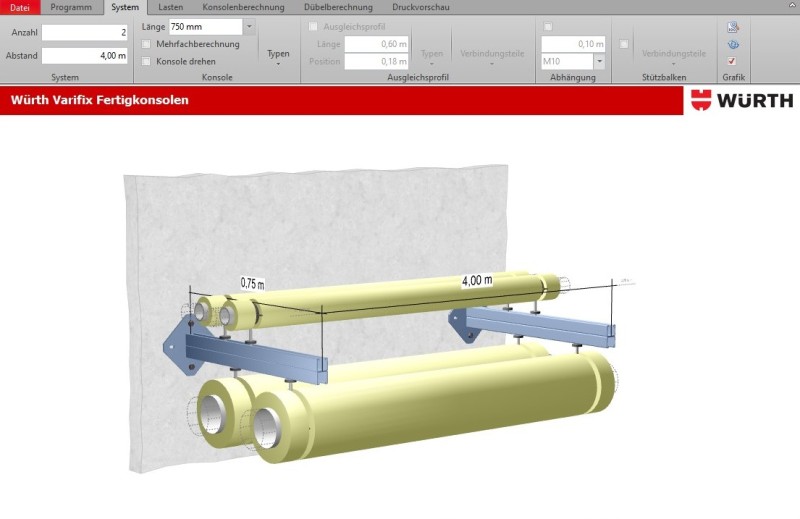Image resolution: width=800 pixels, height=519 pixels.
Task: Open the M10 thread size dropdown
Action: tap(599, 61)
